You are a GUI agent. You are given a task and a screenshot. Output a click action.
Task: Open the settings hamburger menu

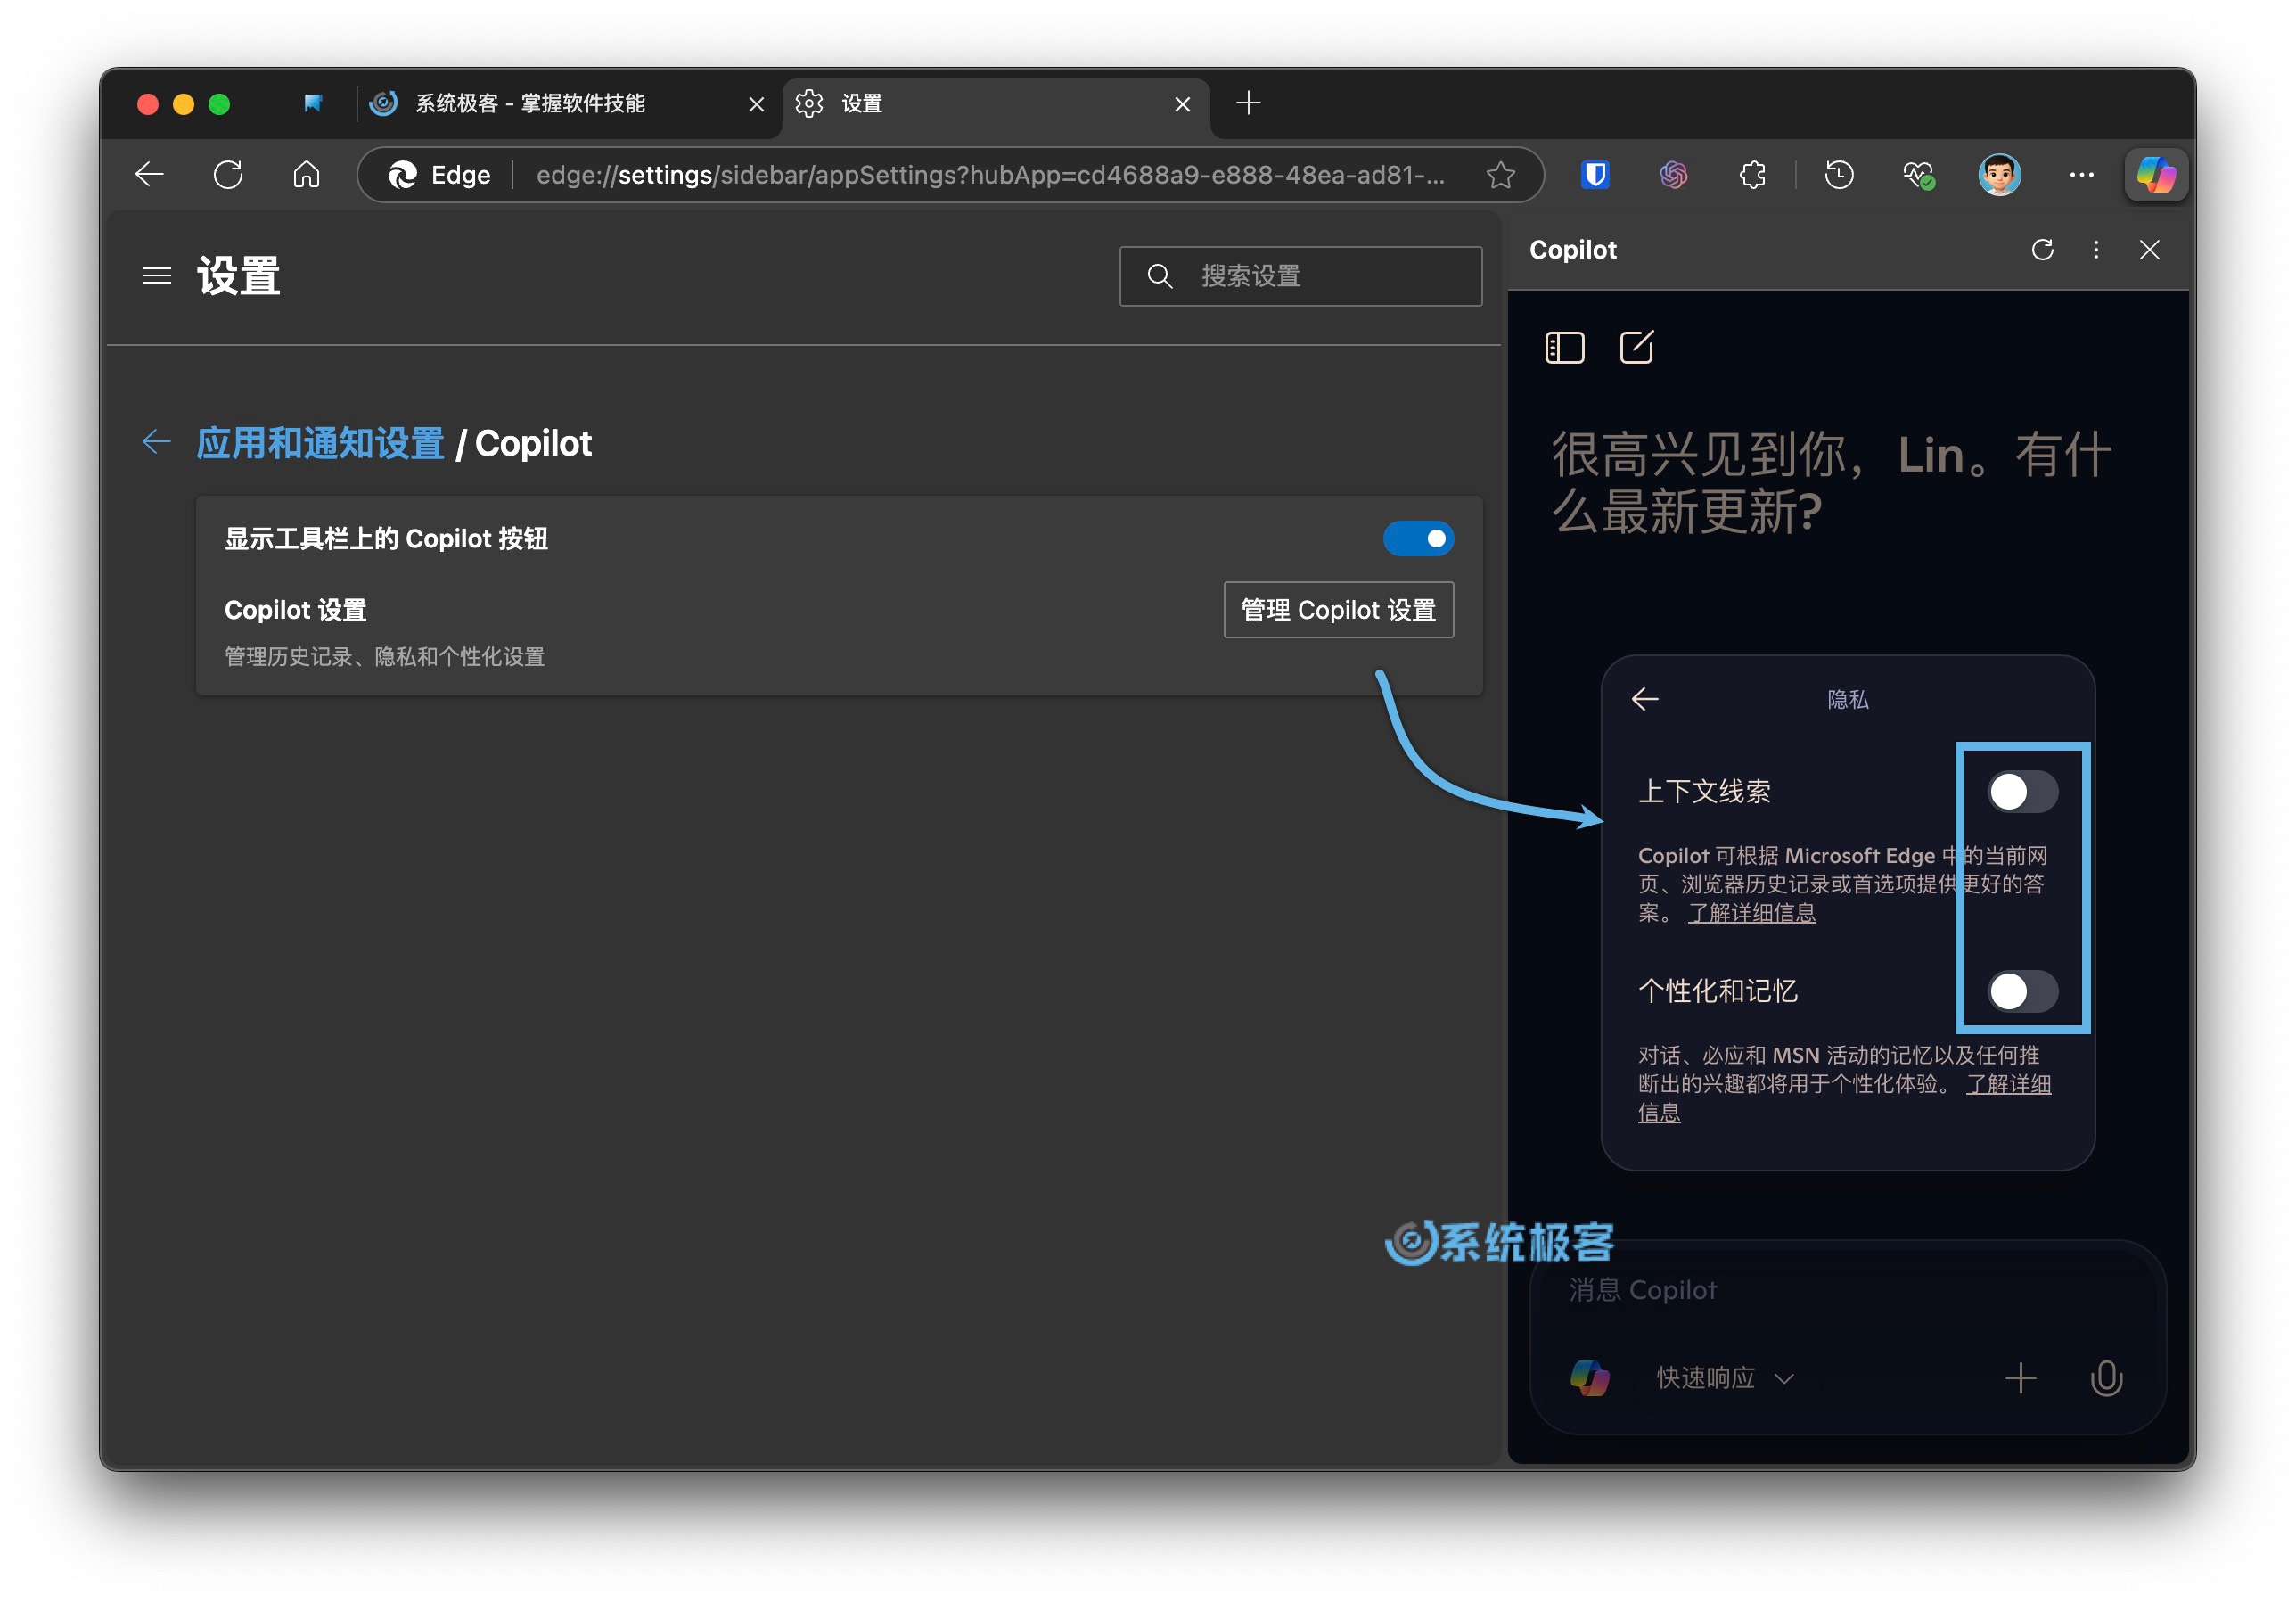[x=156, y=276]
